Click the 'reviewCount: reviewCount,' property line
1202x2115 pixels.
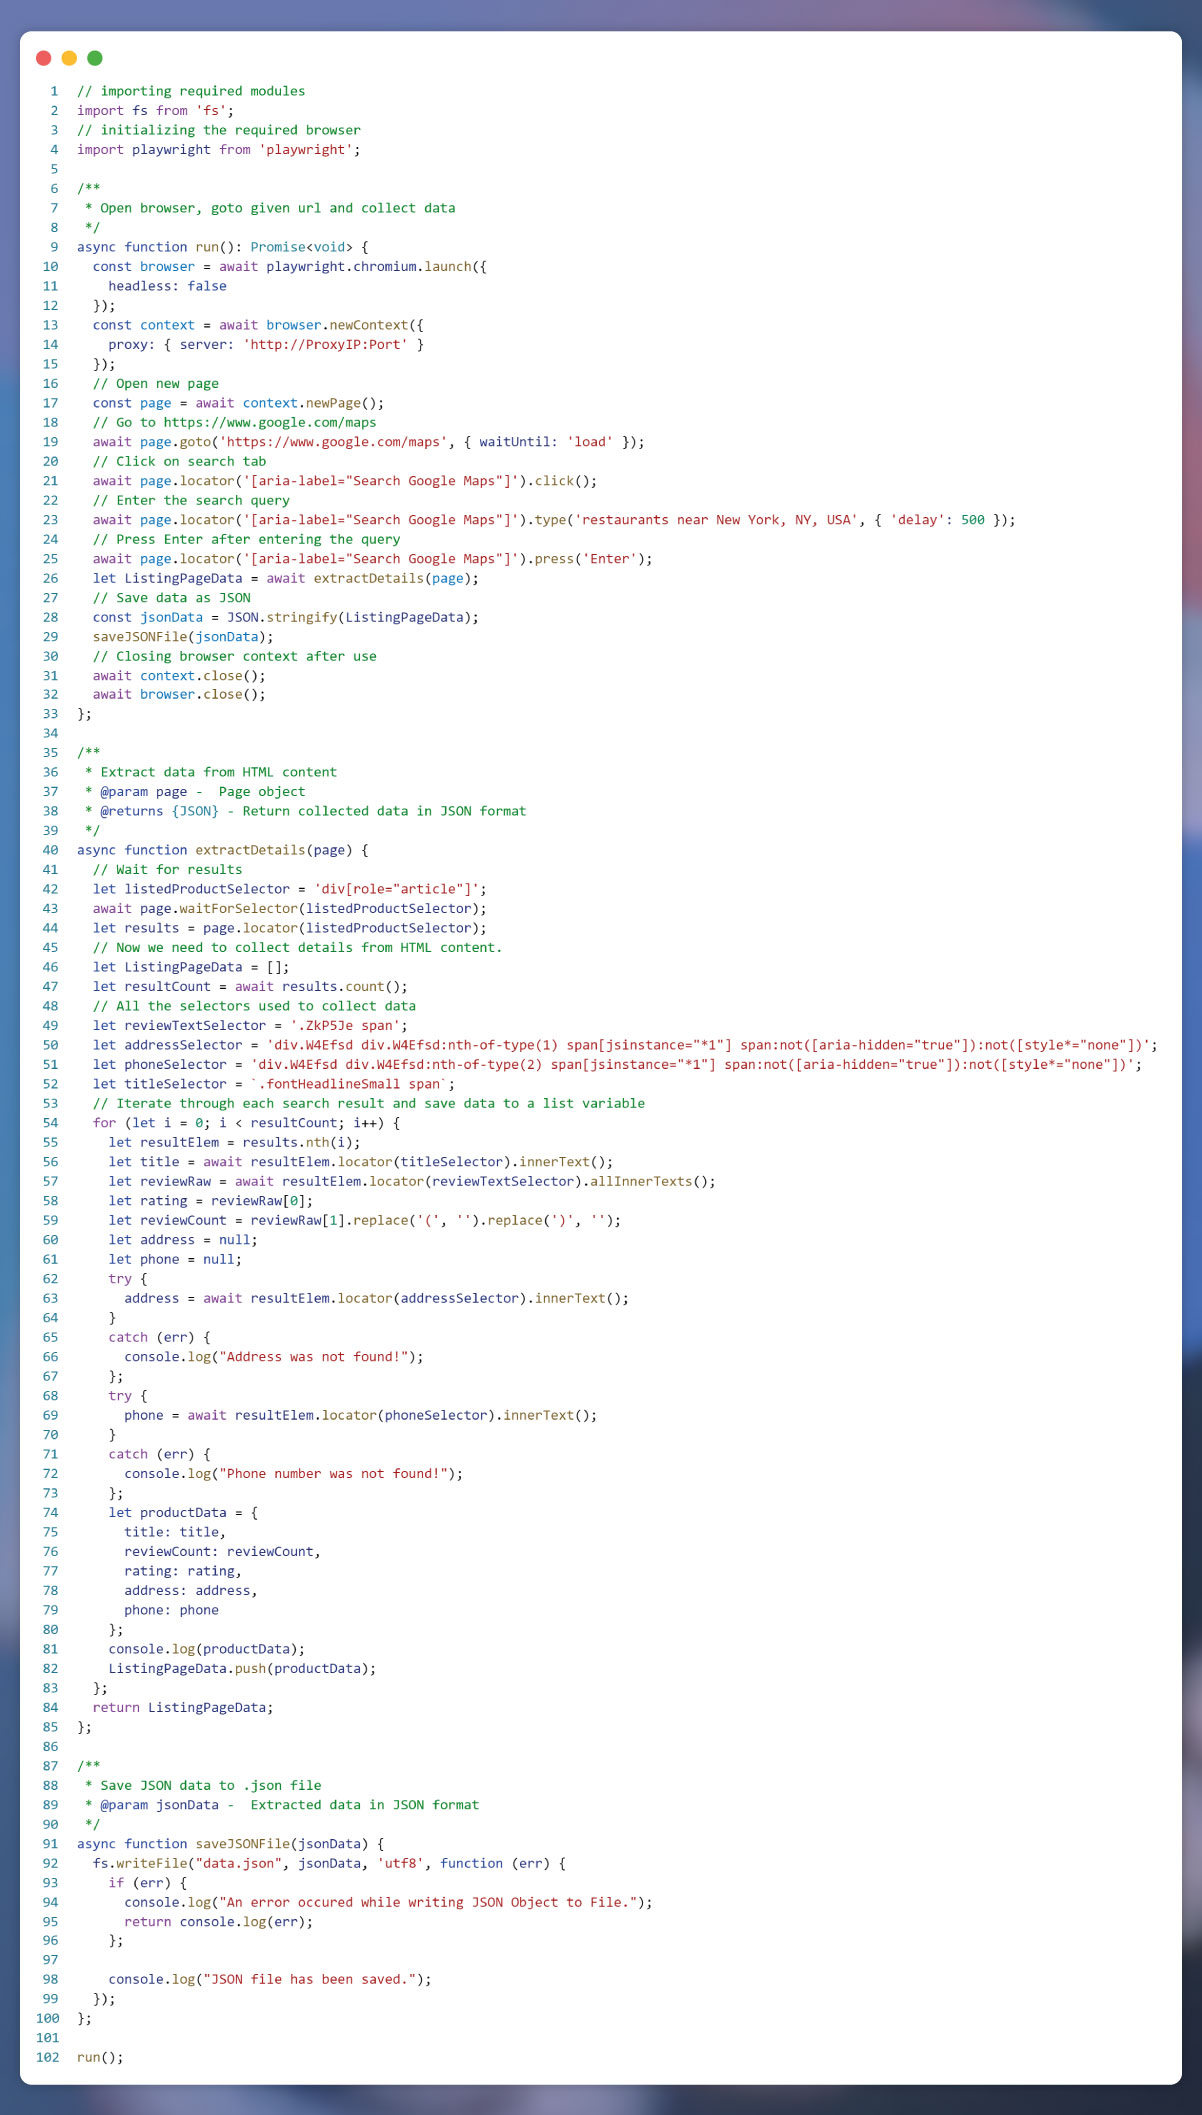click(222, 1552)
